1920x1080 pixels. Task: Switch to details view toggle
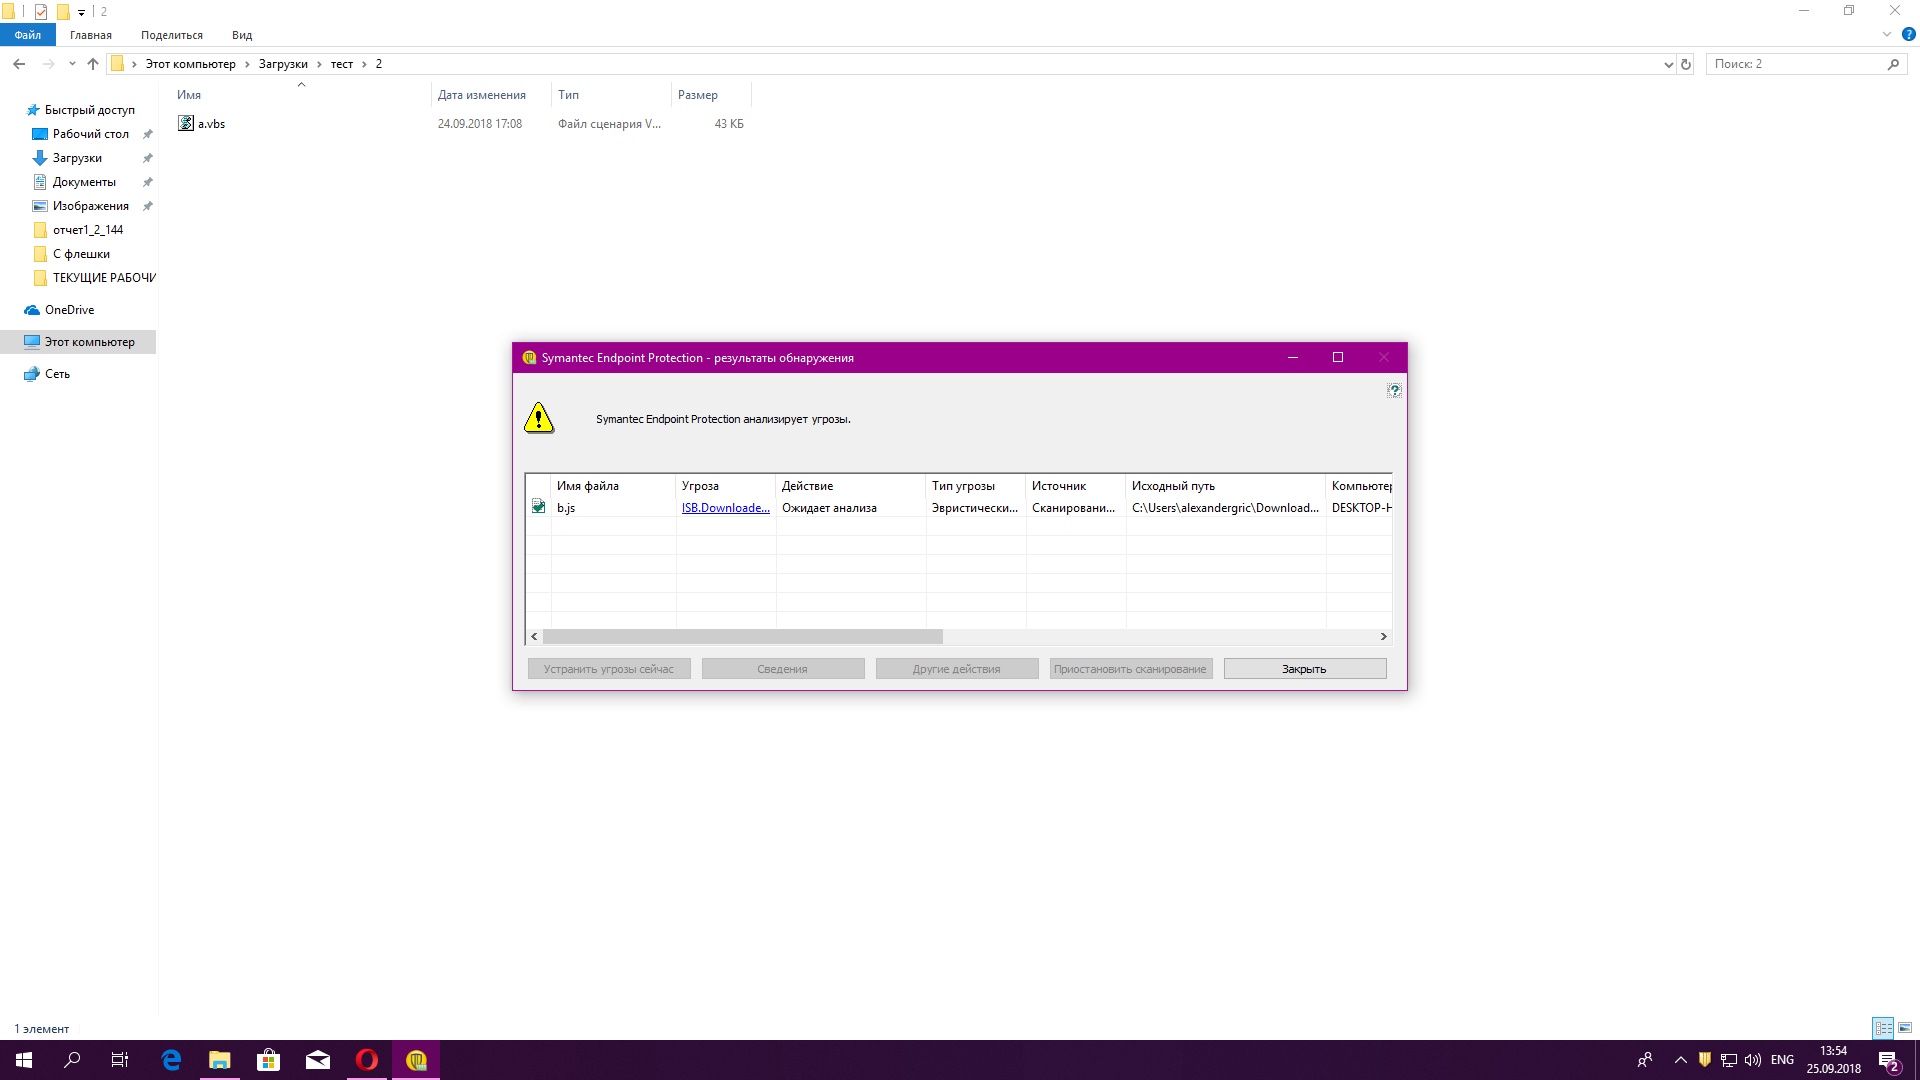(x=1883, y=1028)
